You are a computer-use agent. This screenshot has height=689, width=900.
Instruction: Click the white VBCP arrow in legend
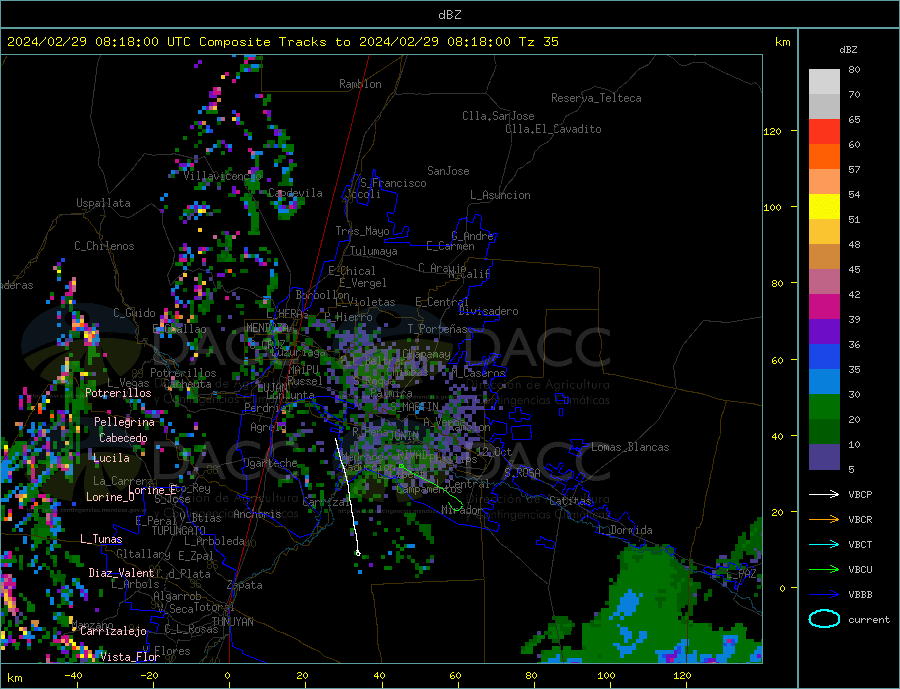[824, 494]
